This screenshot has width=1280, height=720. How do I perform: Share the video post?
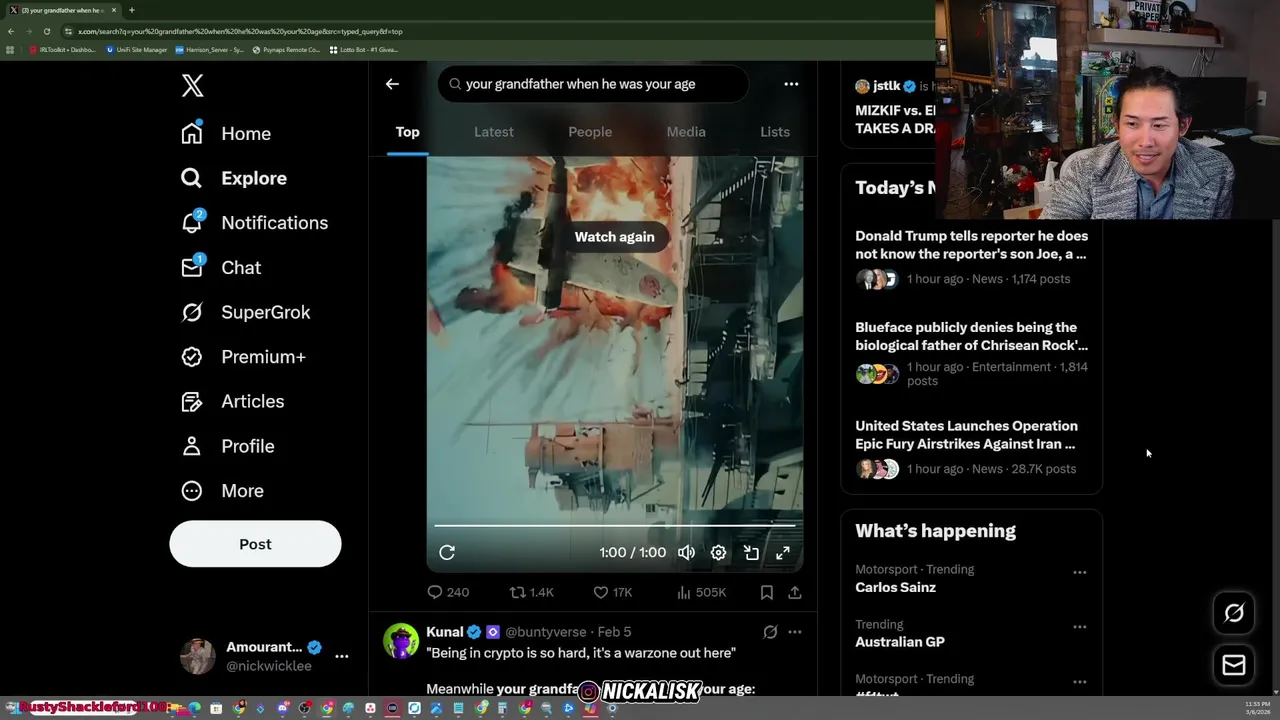click(x=795, y=593)
